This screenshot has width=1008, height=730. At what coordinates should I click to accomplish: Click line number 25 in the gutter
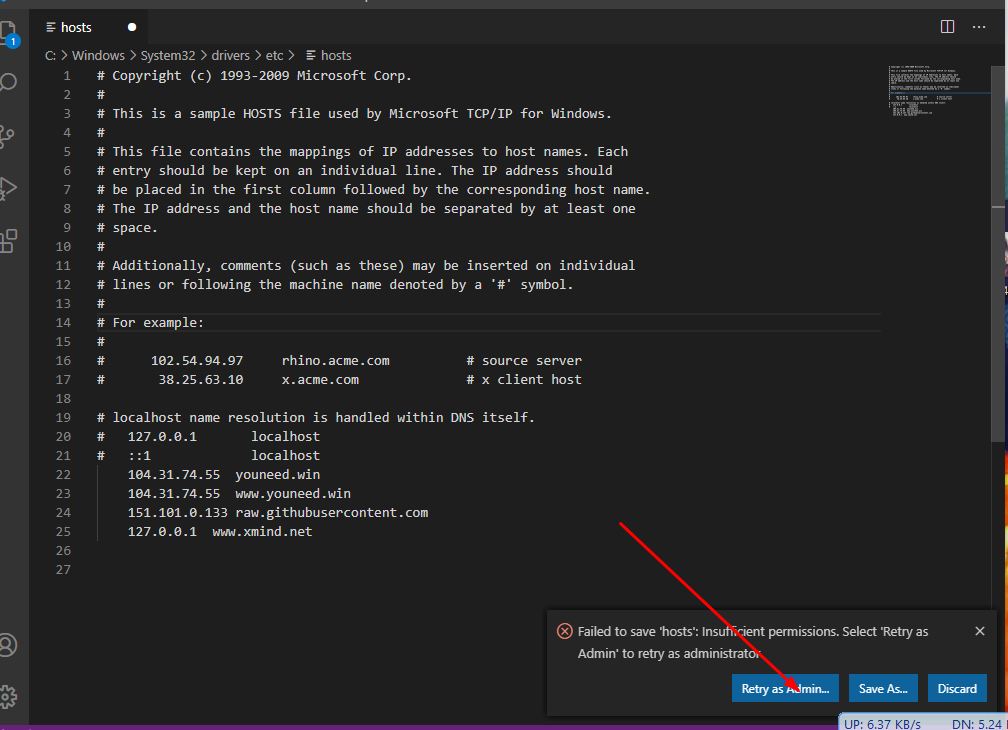click(x=63, y=531)
